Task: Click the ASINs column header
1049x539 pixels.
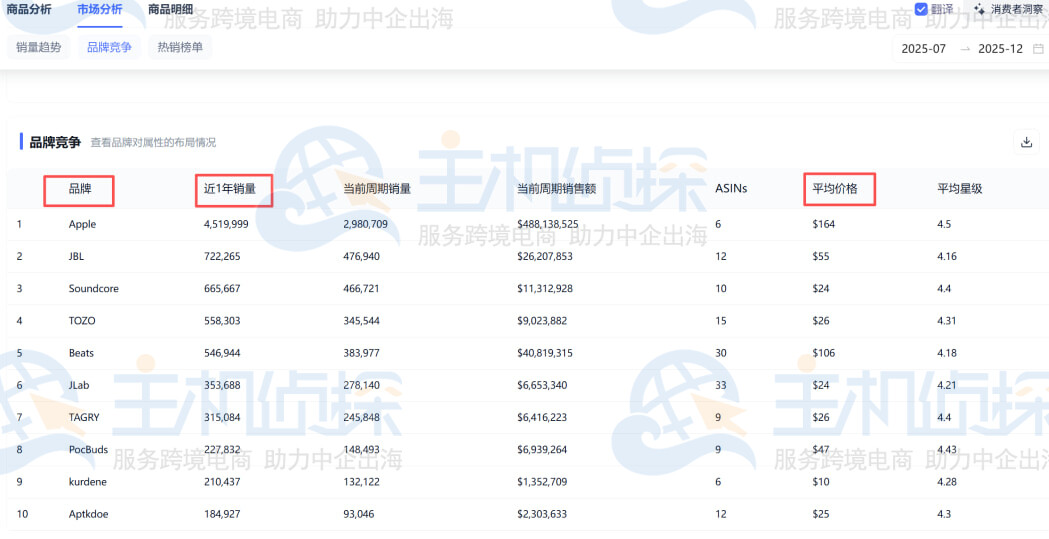Action: click(731, 189)
